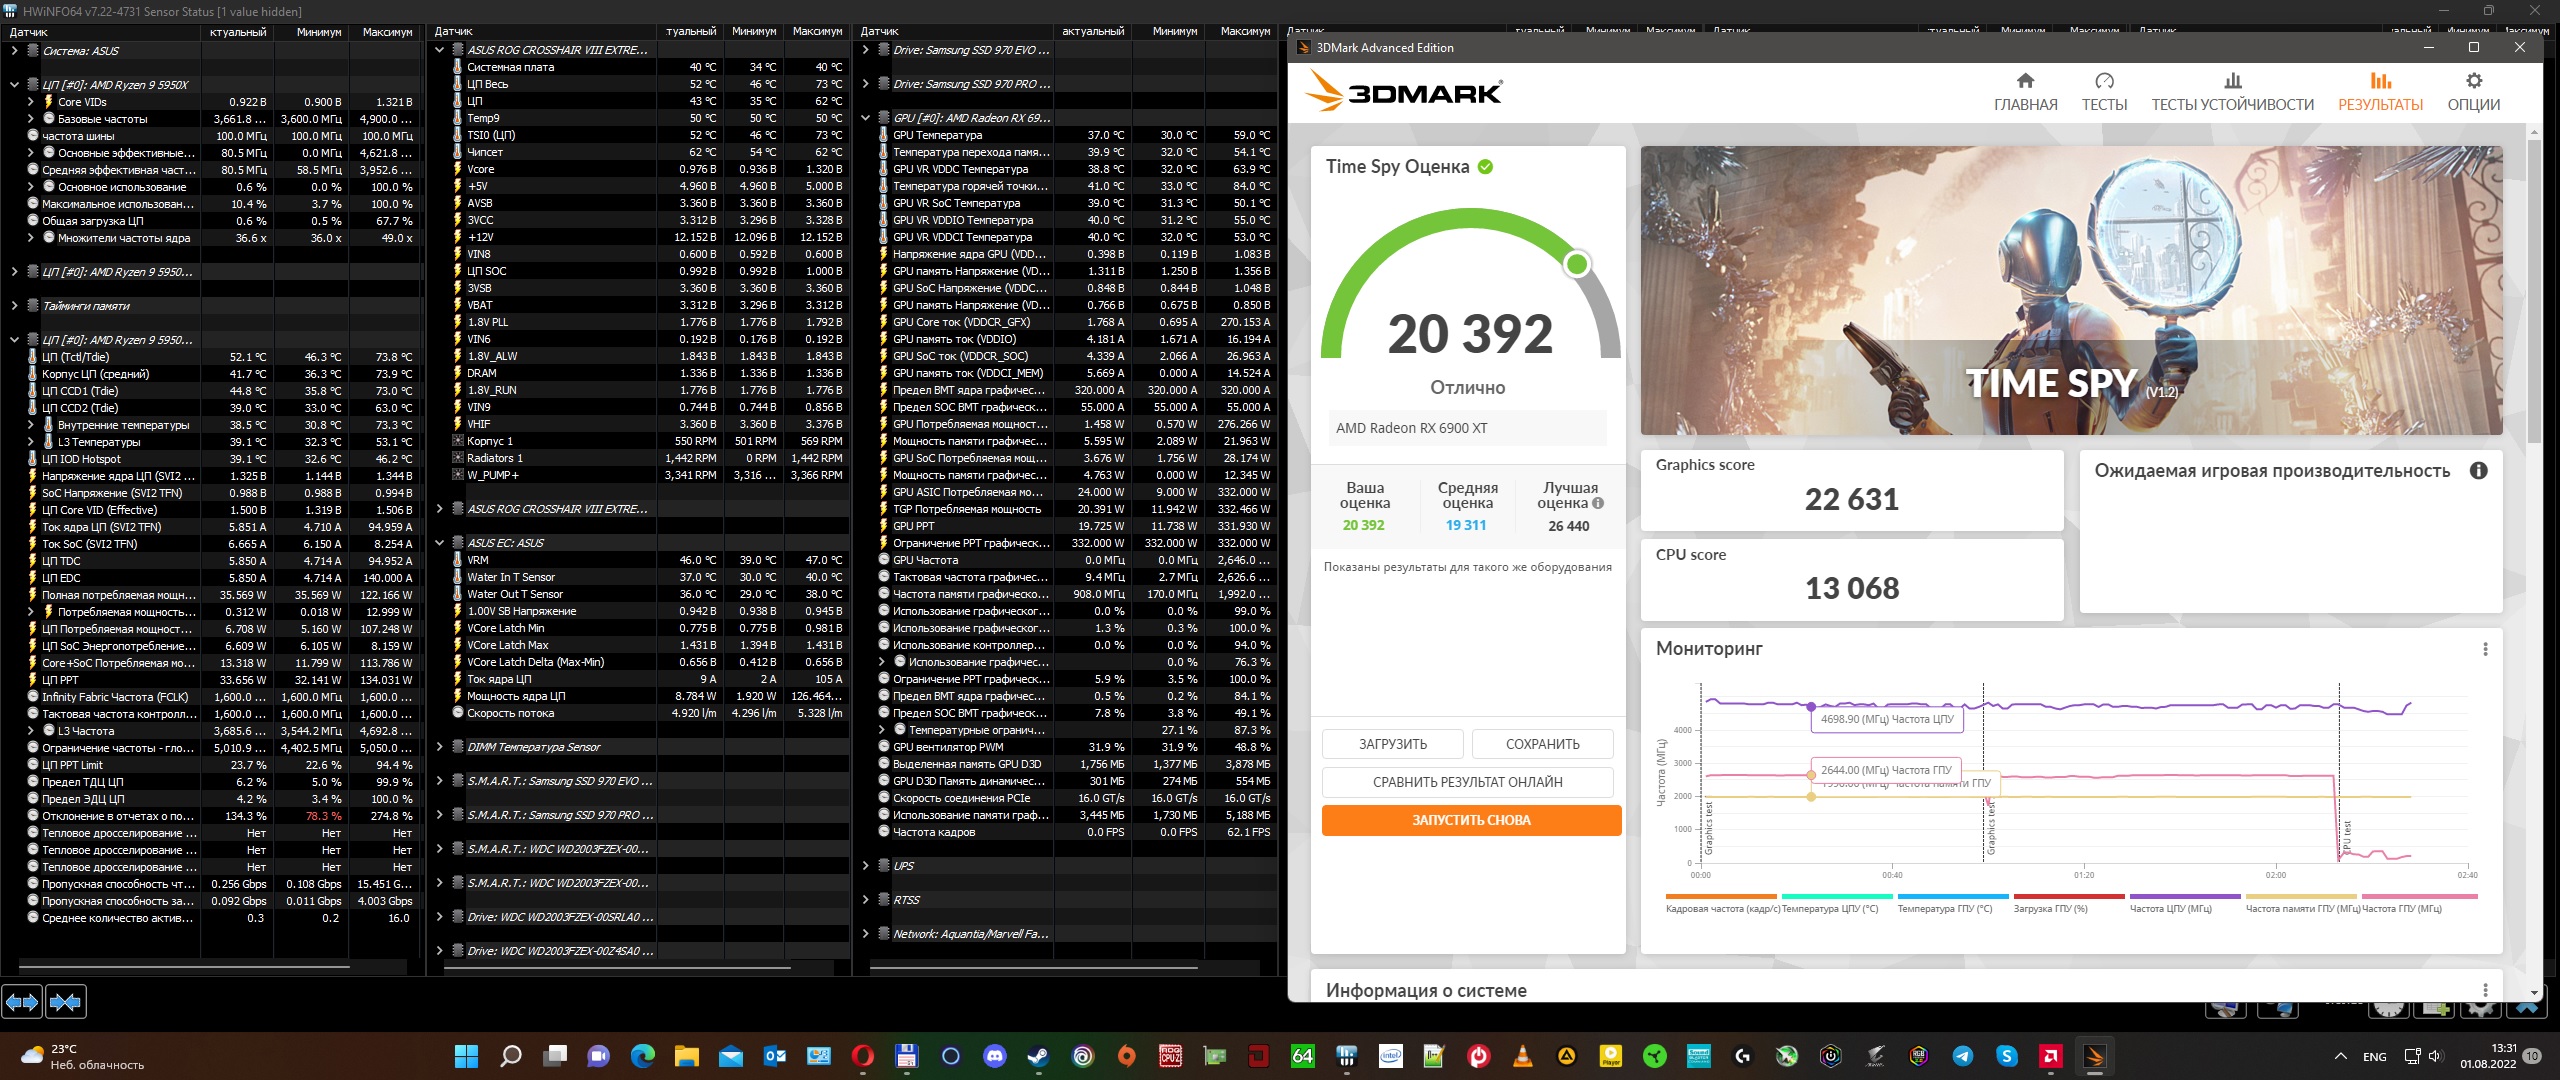This screenshot has width=2560, height=1080.
Task: Switch to the РЕЗУЛЬТАТЫ tab
Action: tap(2380, 92)
